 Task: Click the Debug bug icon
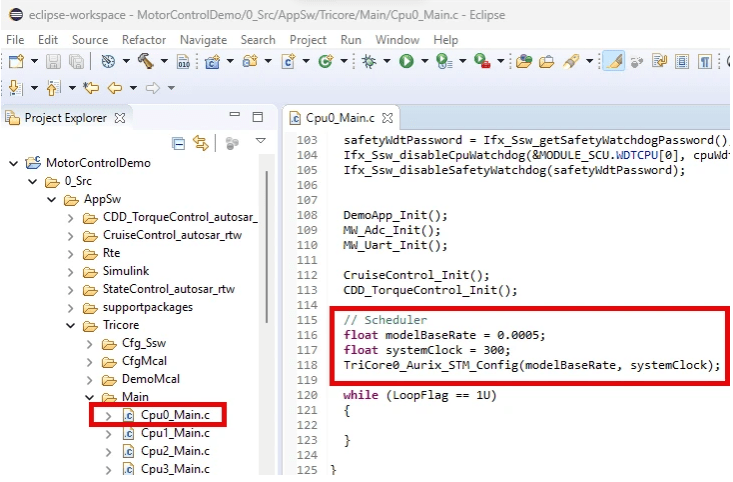click(367, 62)
